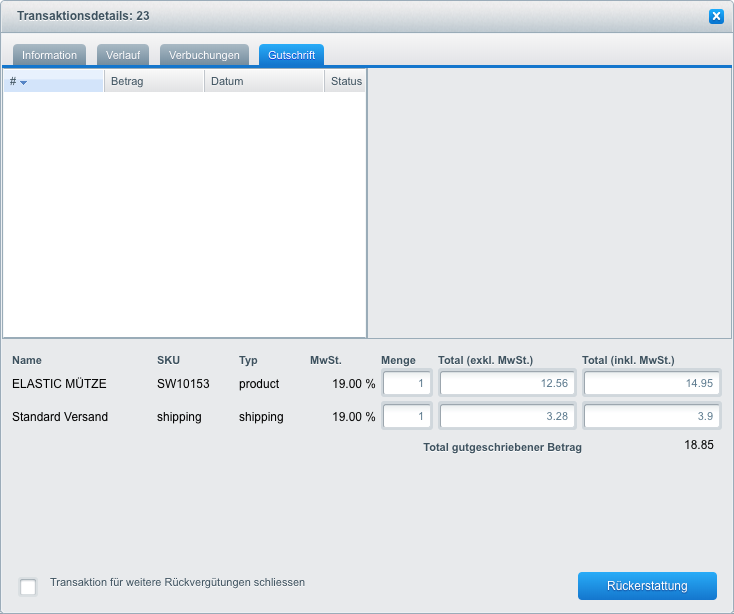Click the ELASTIC MÜTZE product name
Image resolution: width=734 pixels, height=614 pixels.
(x=59, y=384)
